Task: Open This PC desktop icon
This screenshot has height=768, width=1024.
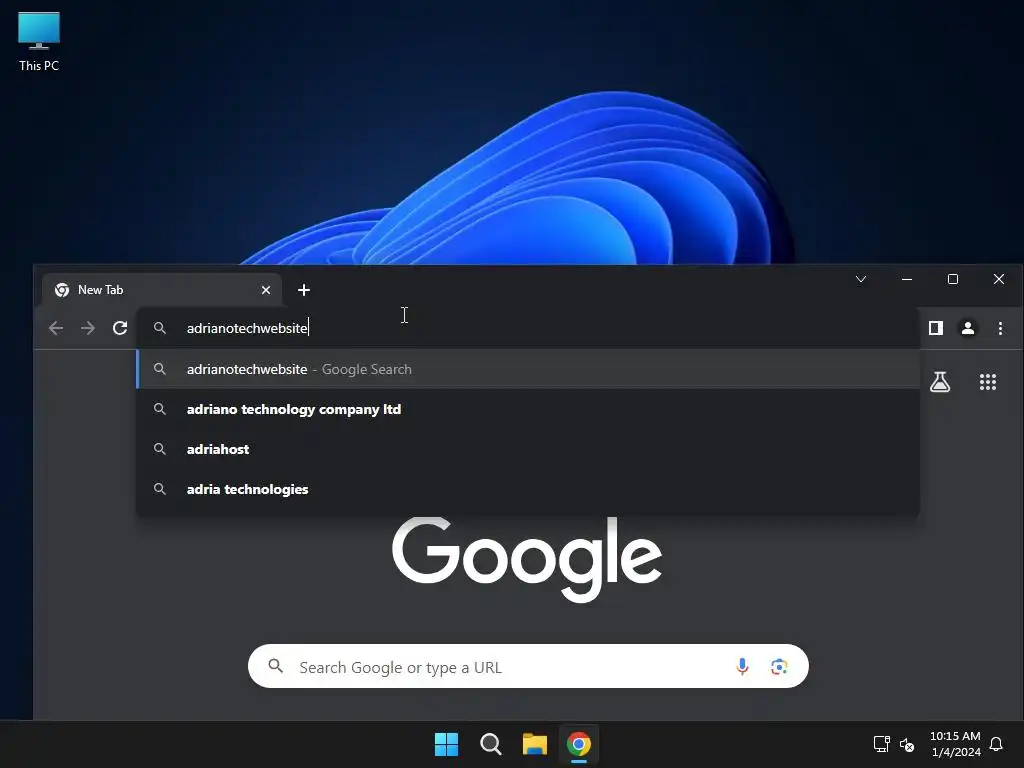Action: coord(39,42)
